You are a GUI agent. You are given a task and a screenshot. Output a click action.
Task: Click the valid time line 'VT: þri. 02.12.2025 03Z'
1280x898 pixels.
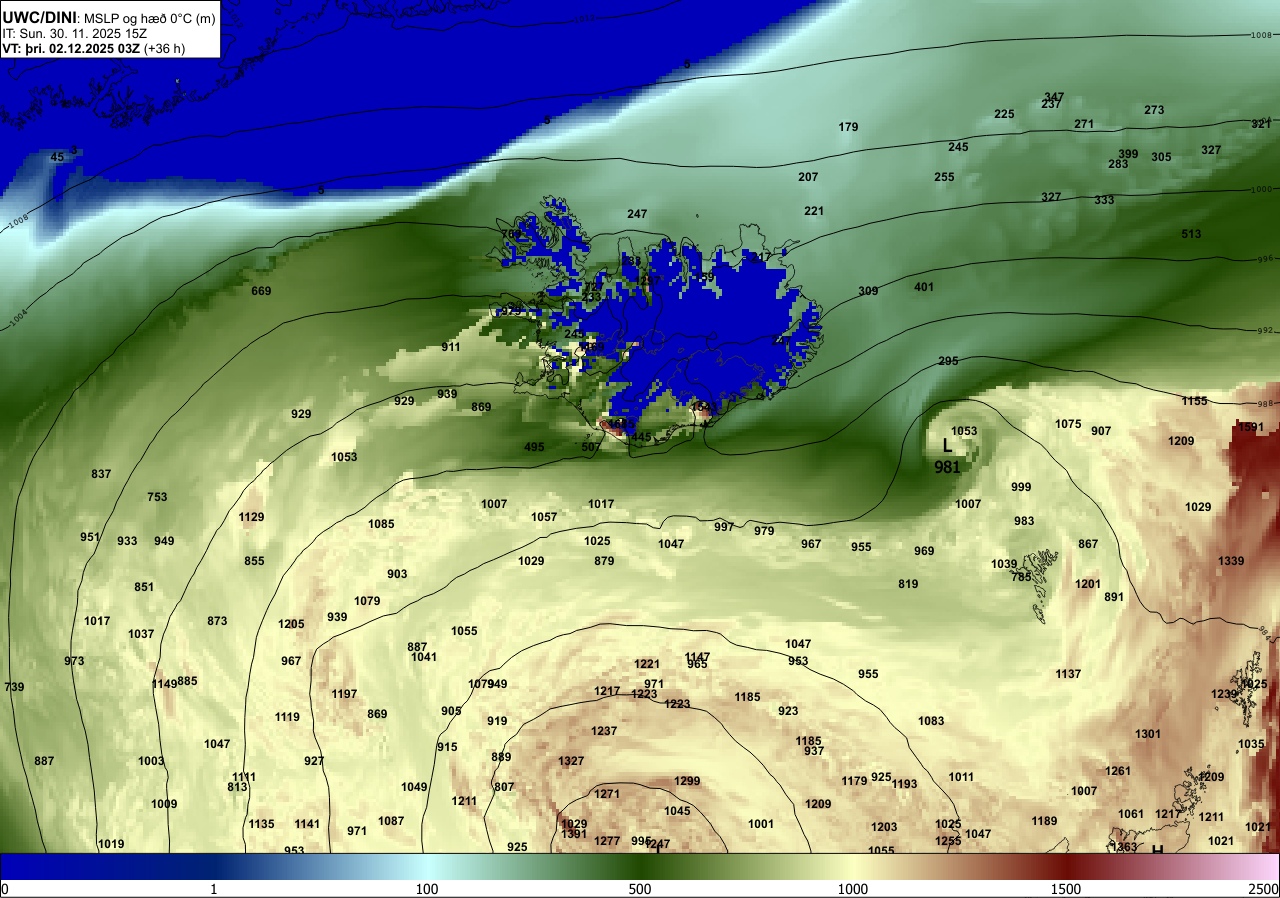(72, 48)
